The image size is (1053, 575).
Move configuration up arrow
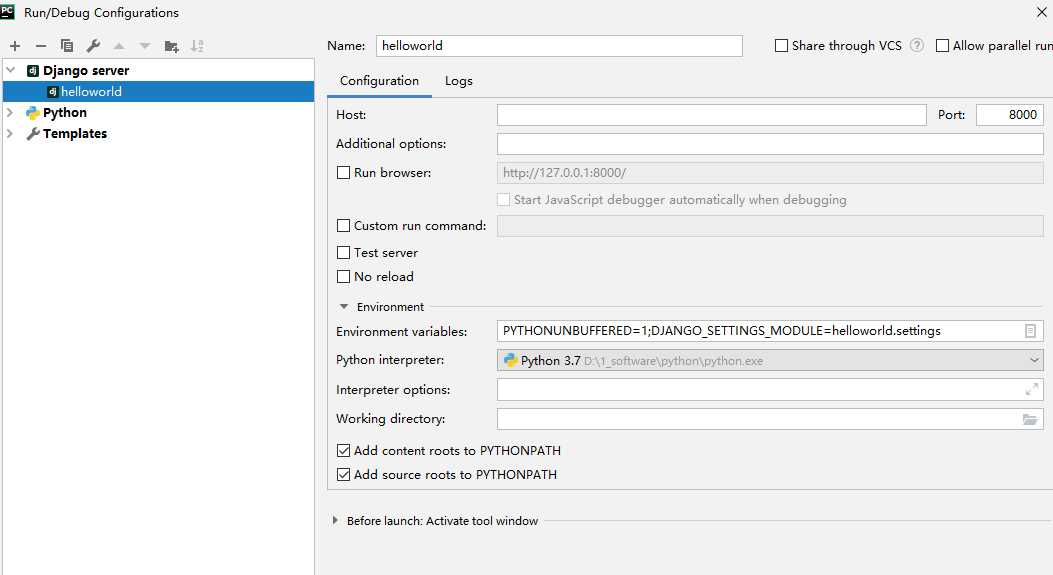pyautogui.click(x=119, y=46)
